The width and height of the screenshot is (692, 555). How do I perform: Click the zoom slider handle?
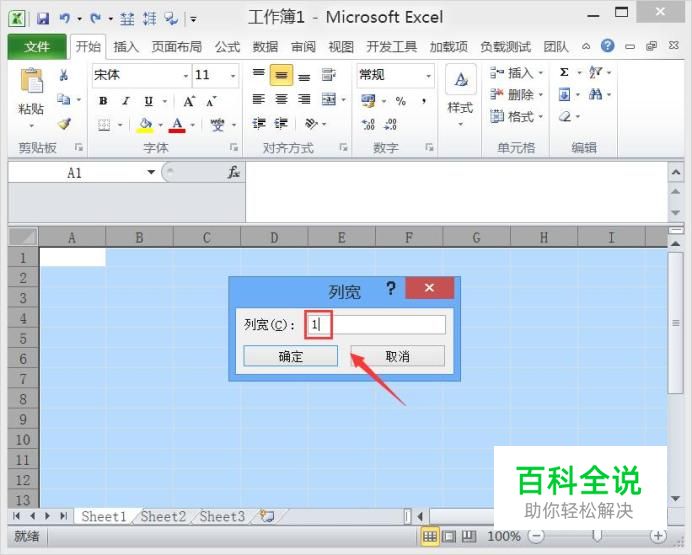(597, 536)
